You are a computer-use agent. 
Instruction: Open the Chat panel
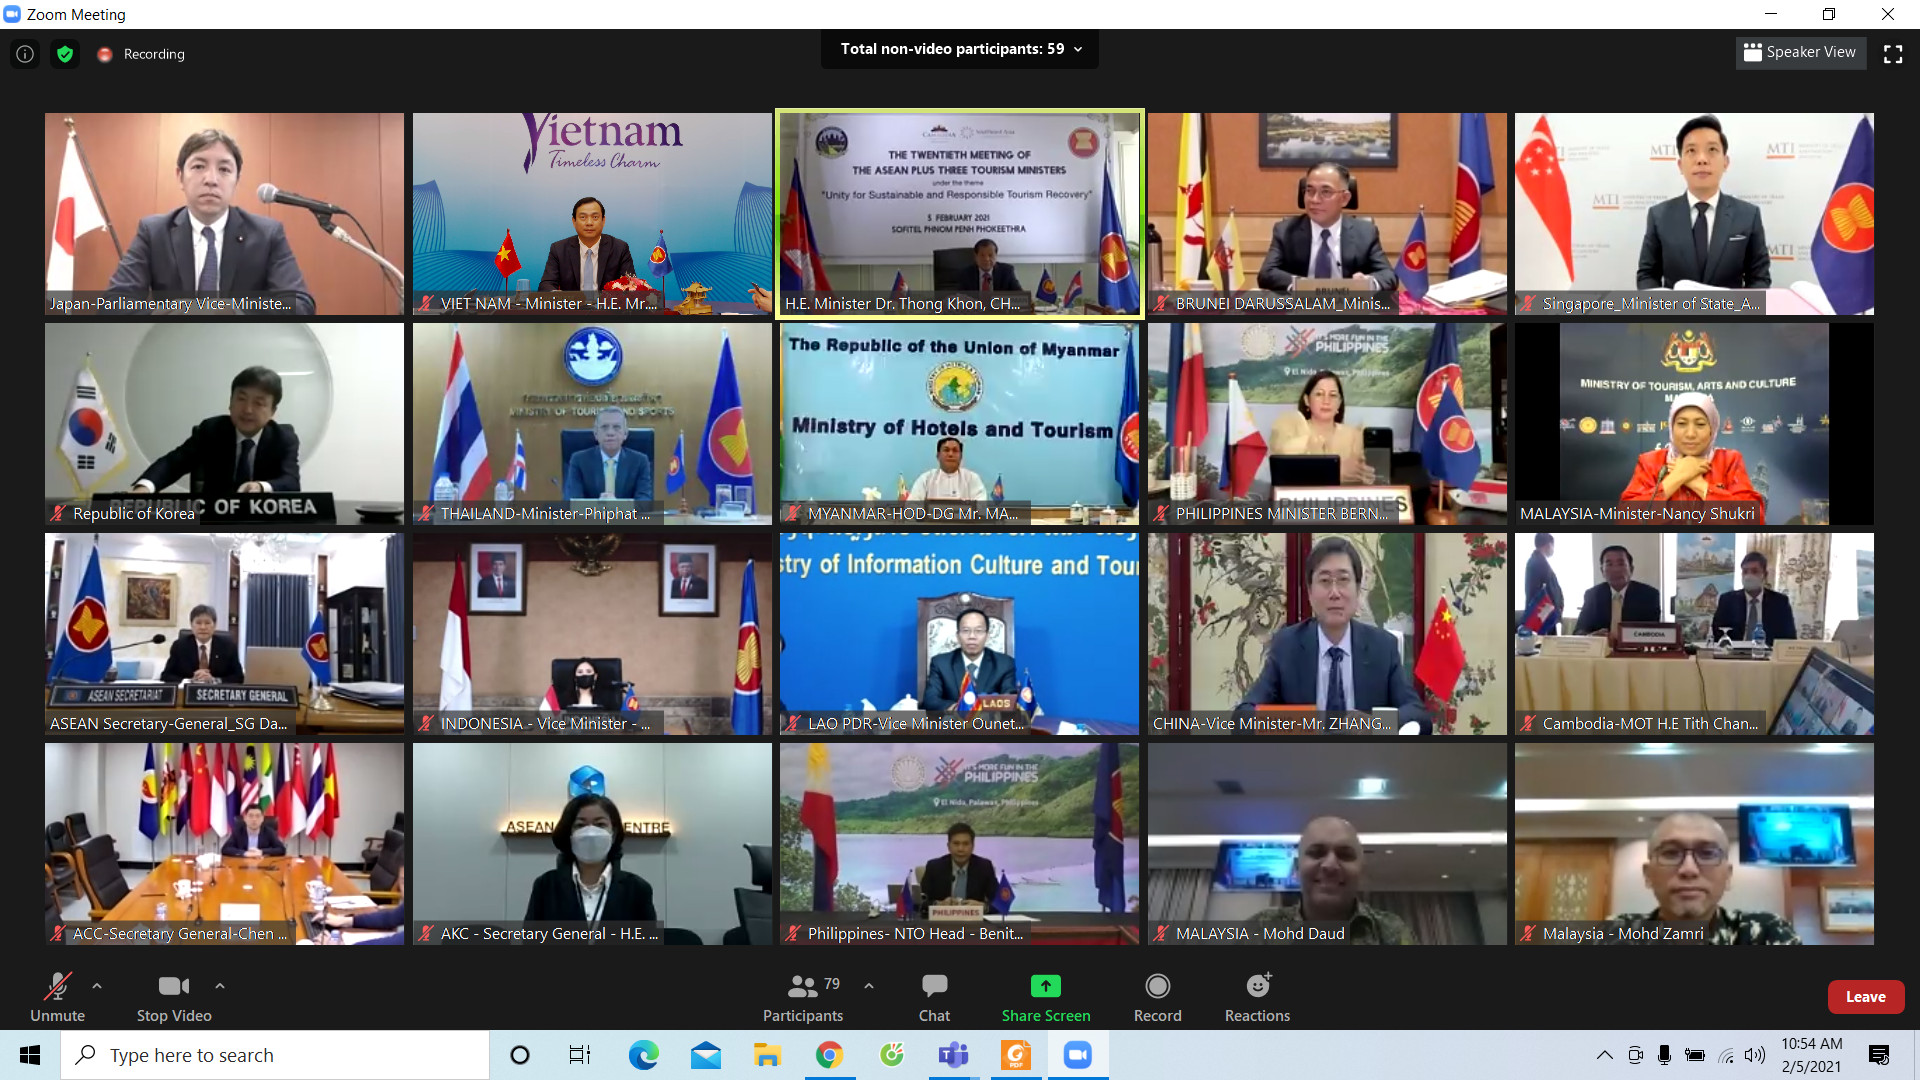point(935,998)
